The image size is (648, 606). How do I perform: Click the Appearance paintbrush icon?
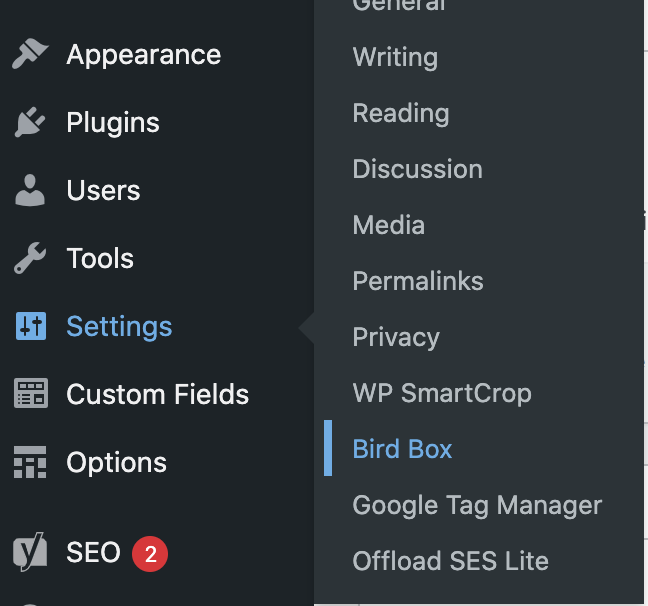coord(30,53)
